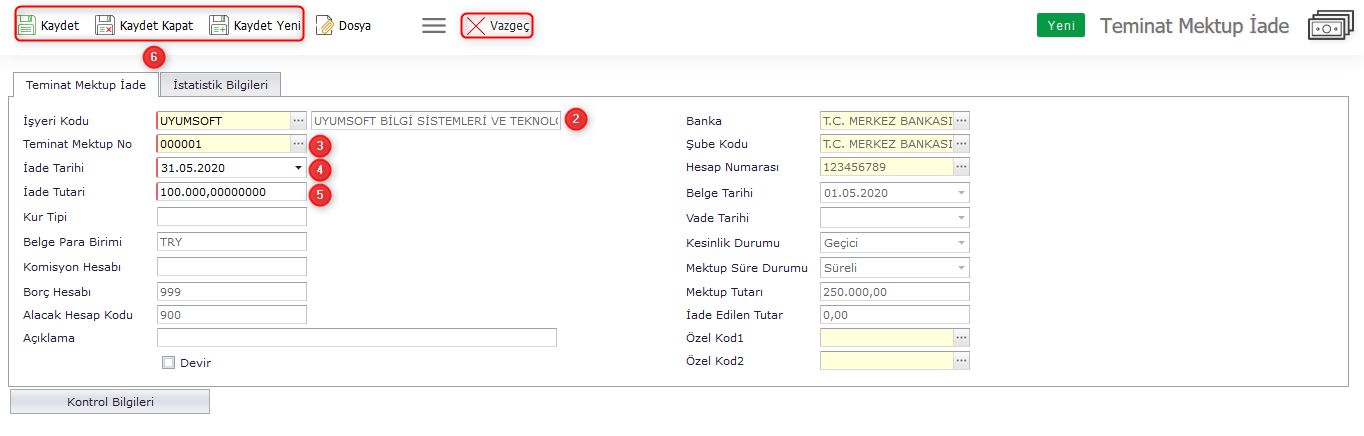Expand the İade Tarihi date dropdown
This screenshot has height=436, width=1364.
click(297, 168)
